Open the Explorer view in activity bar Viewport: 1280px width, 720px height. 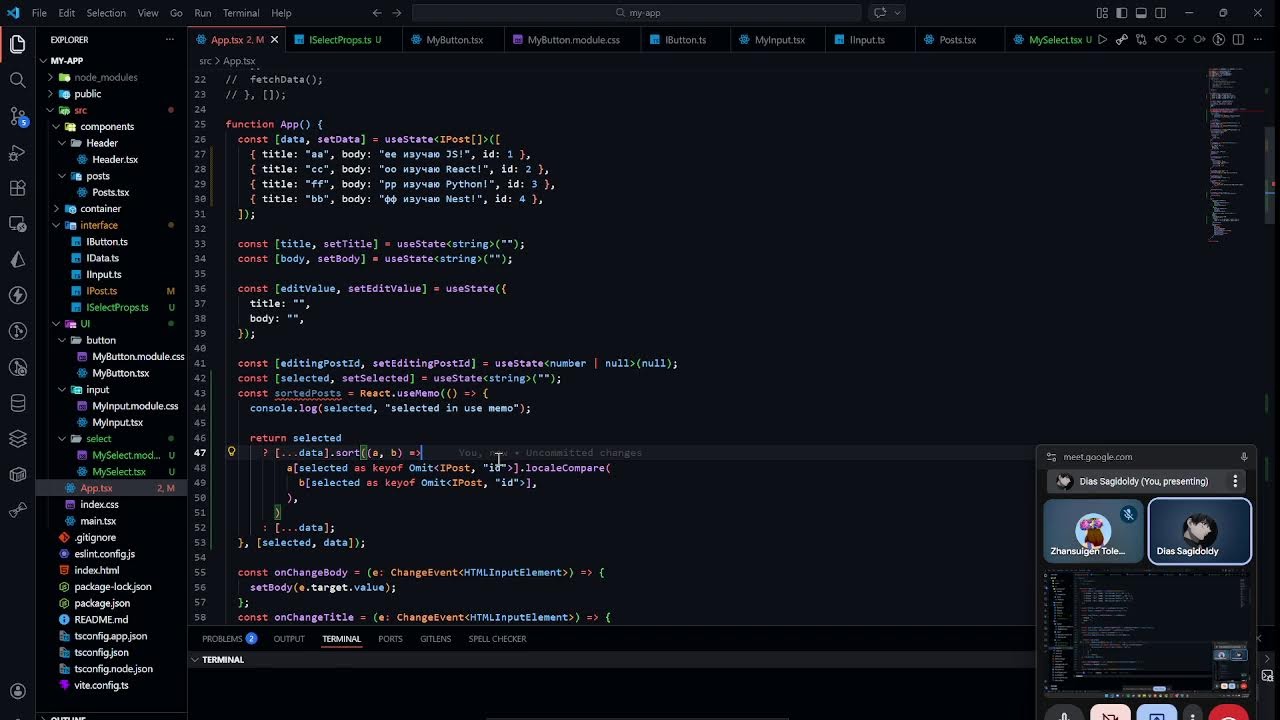point(17,44)
